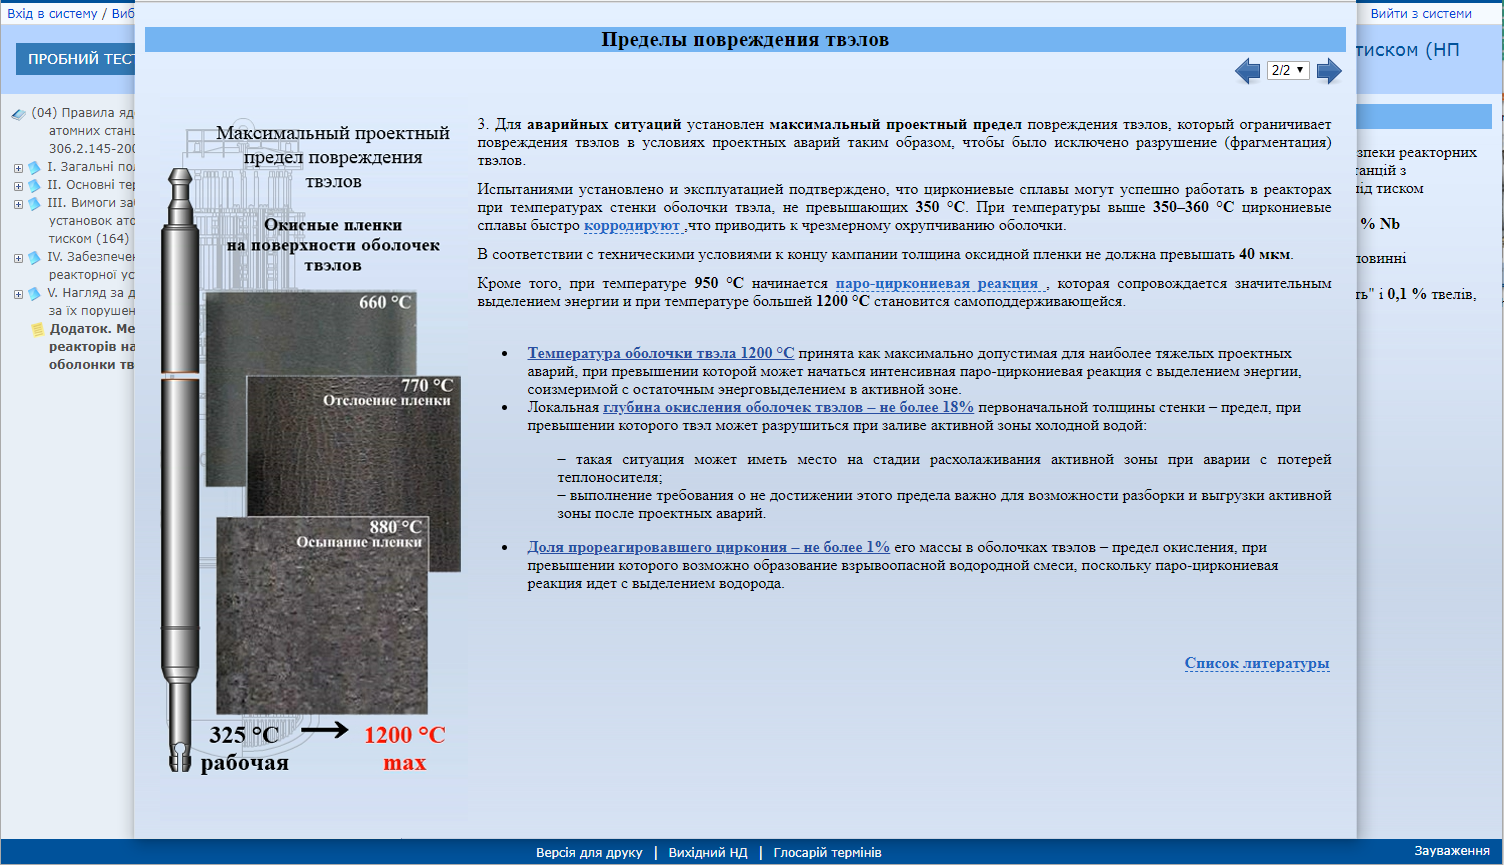The width and height of the screenshot is (1504, 865).
Task: Click 'Зауваження' in the footer
Action: coord(1452,851)
